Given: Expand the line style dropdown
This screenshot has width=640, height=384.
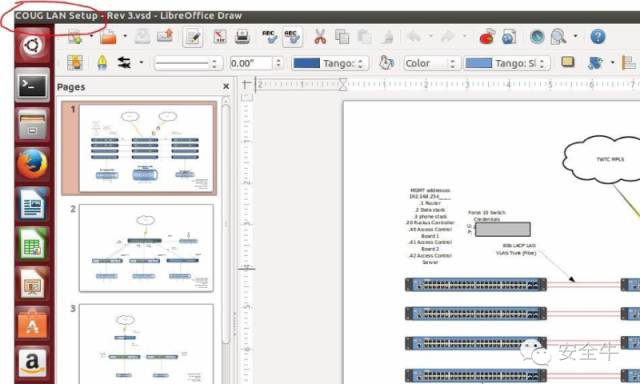Looking at the screenshot, I should 188,63.
